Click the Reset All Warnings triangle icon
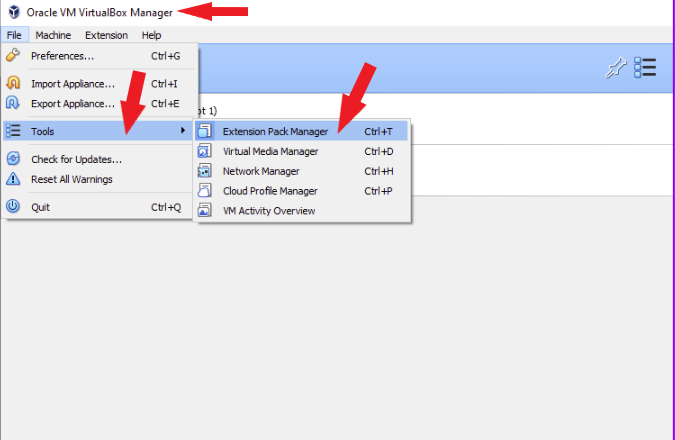The height and width of the screenshot is (440, 675). [x=13, y=178]
